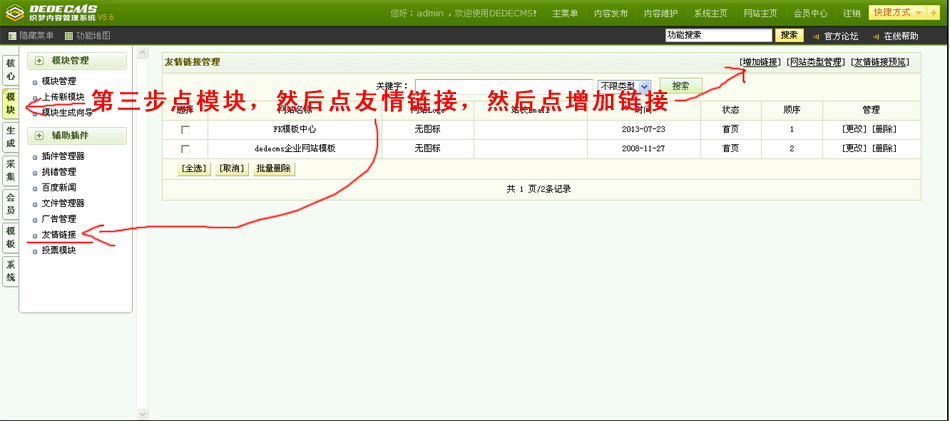
Task: Check the box for dedecms企业网站模板 row
Action: pos(185,149)
